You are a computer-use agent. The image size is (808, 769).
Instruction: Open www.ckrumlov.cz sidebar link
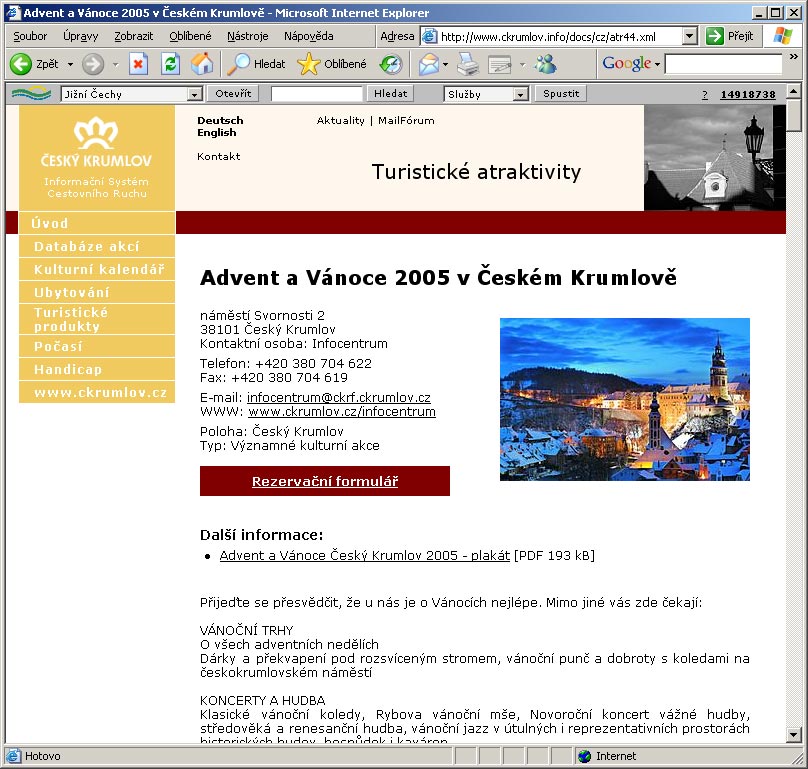pos(97,392)
